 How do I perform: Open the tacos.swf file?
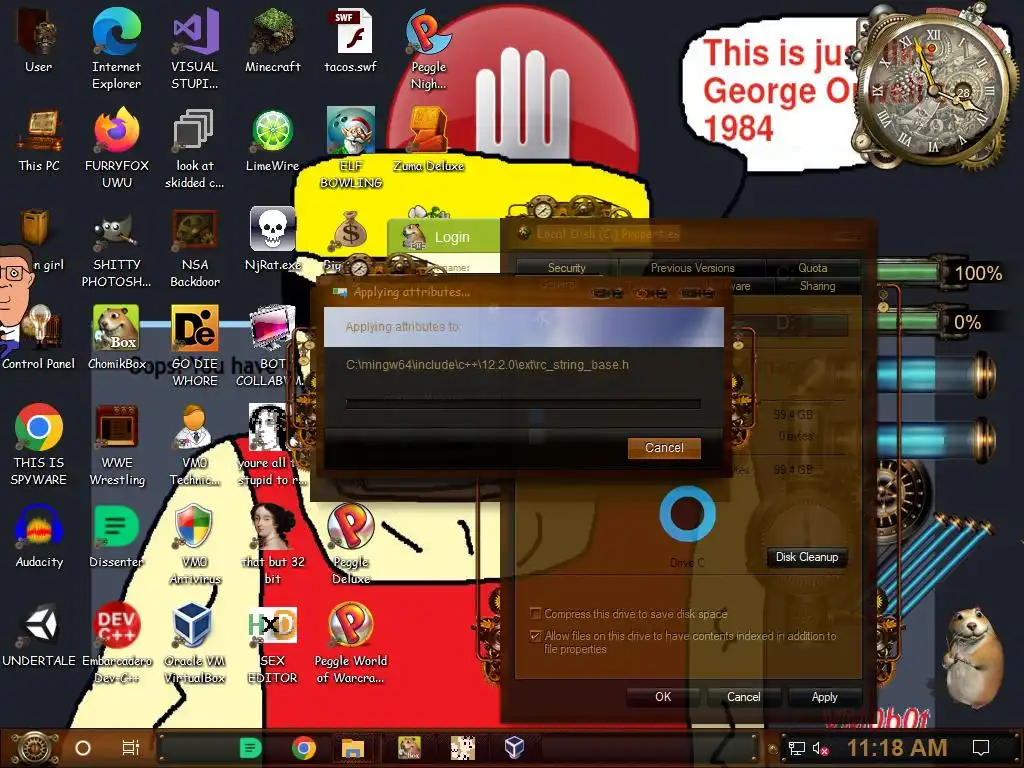coord(351,40)
